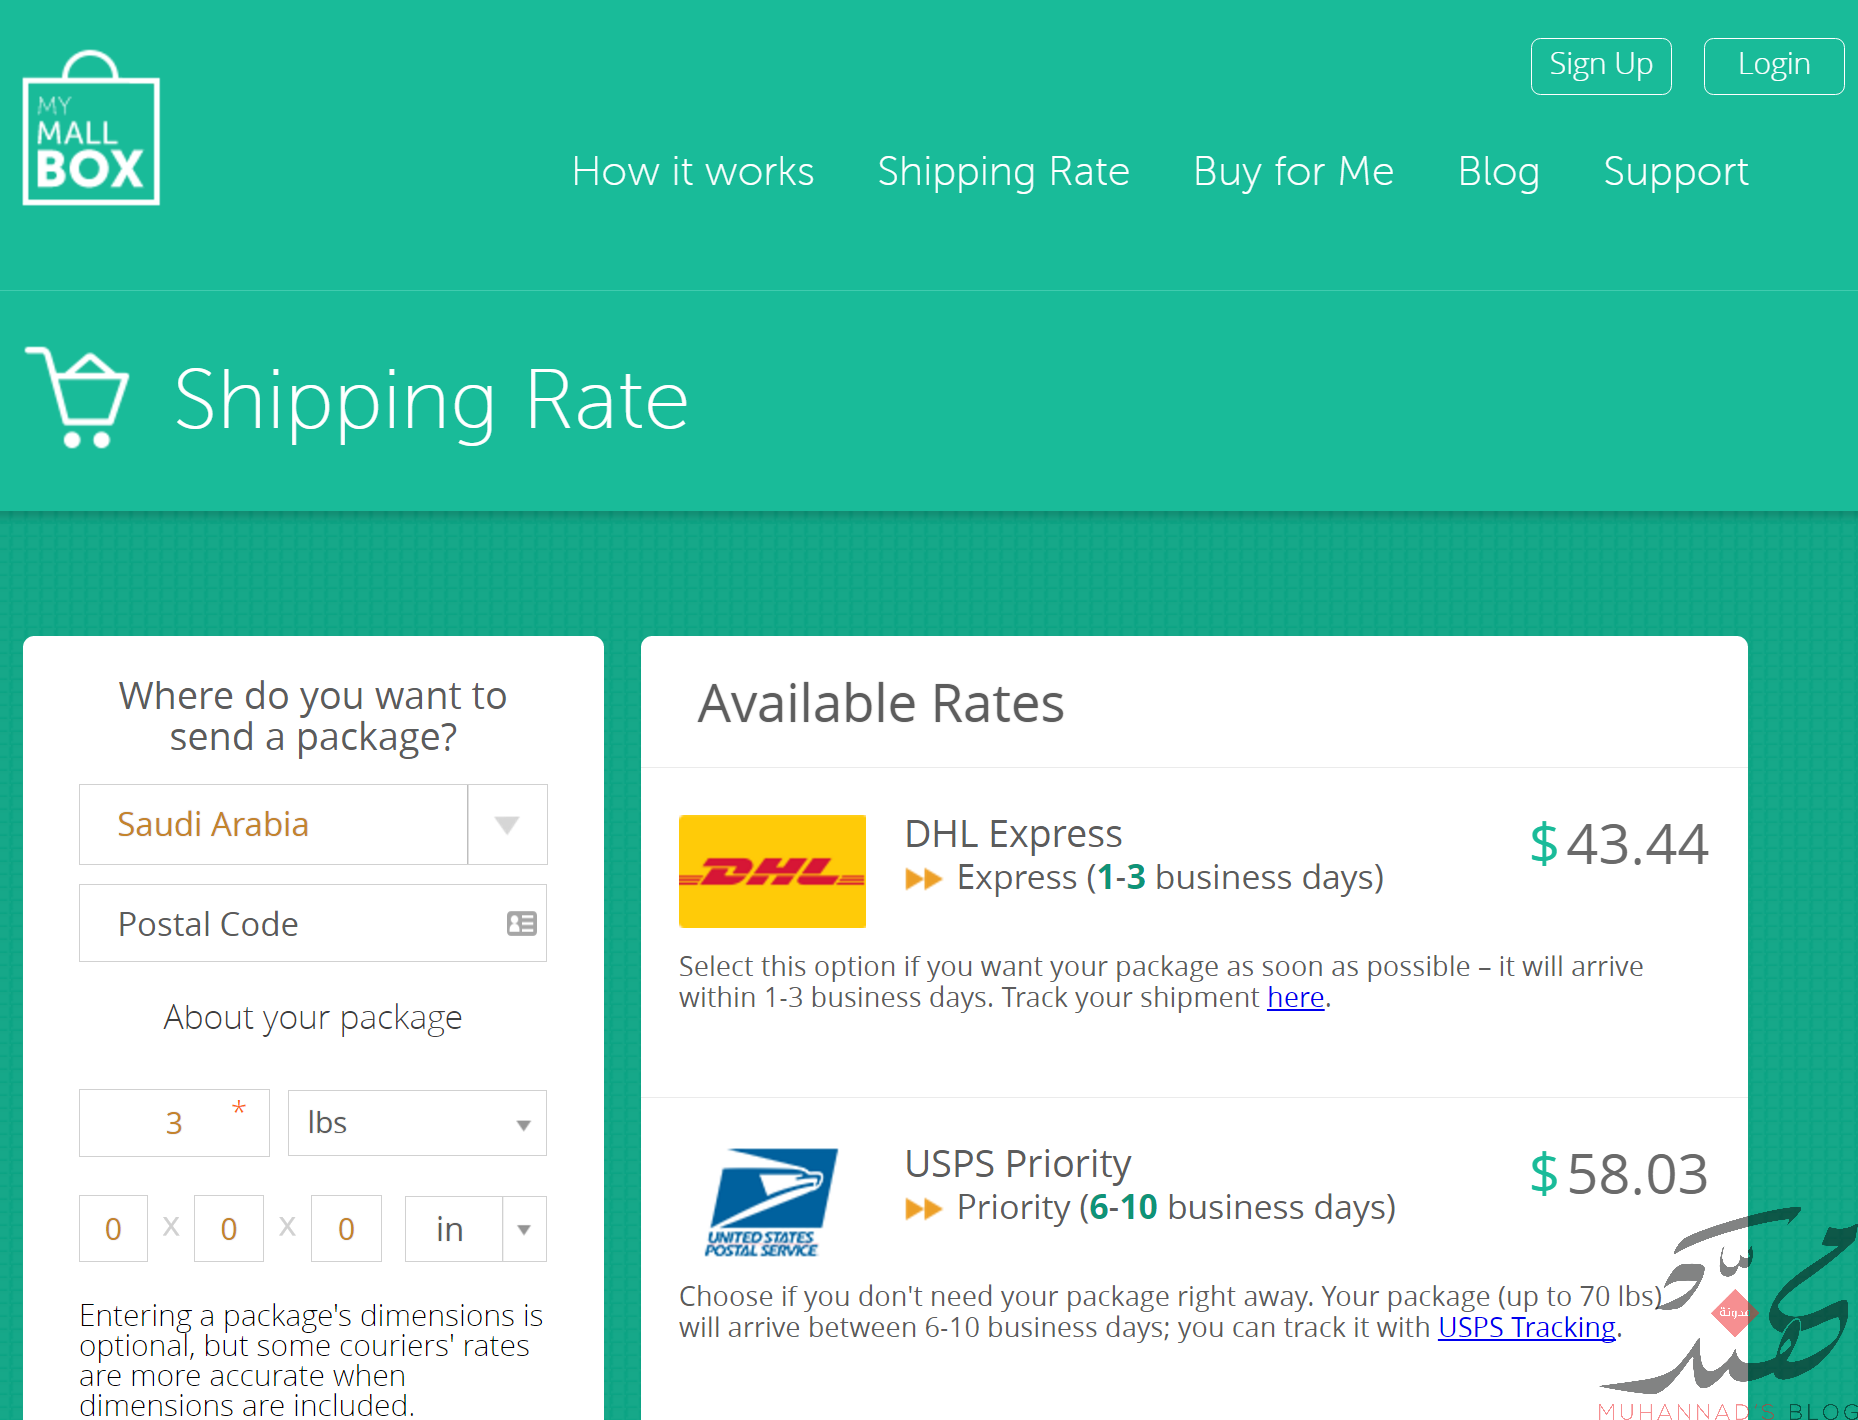Click the orange arrows next to Express
This screenshot has height=1420, width=1858.
pyautogui.click(x=923, y=879)
